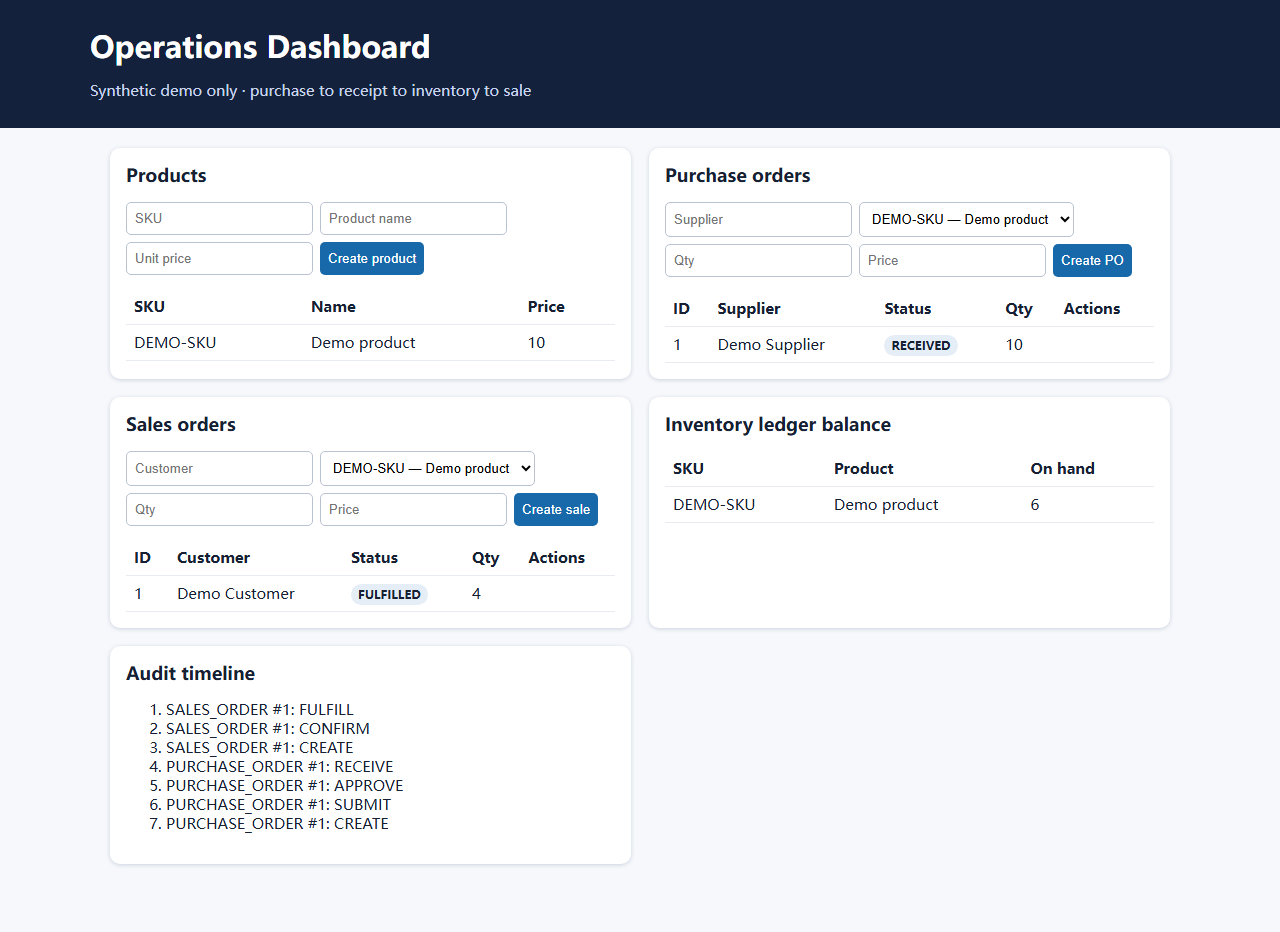
Task: Click quantity 10 in purchase orders row
Action: point(1014,344)
